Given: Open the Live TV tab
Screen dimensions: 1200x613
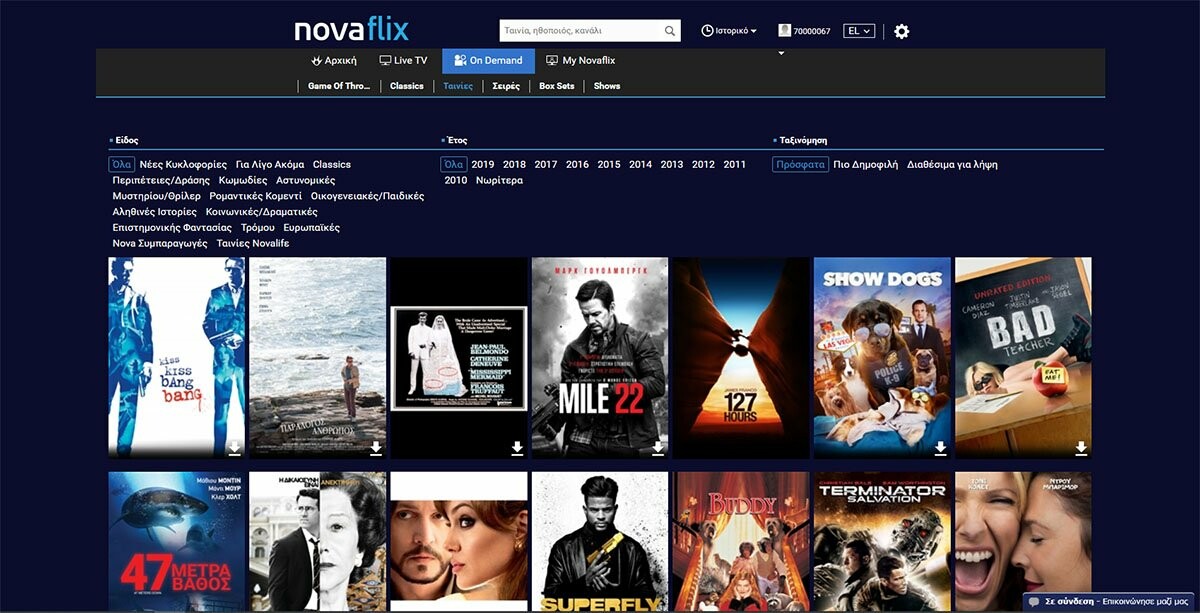Looking at the screenshot, I should pyautogui.click(x=404, y=61).
